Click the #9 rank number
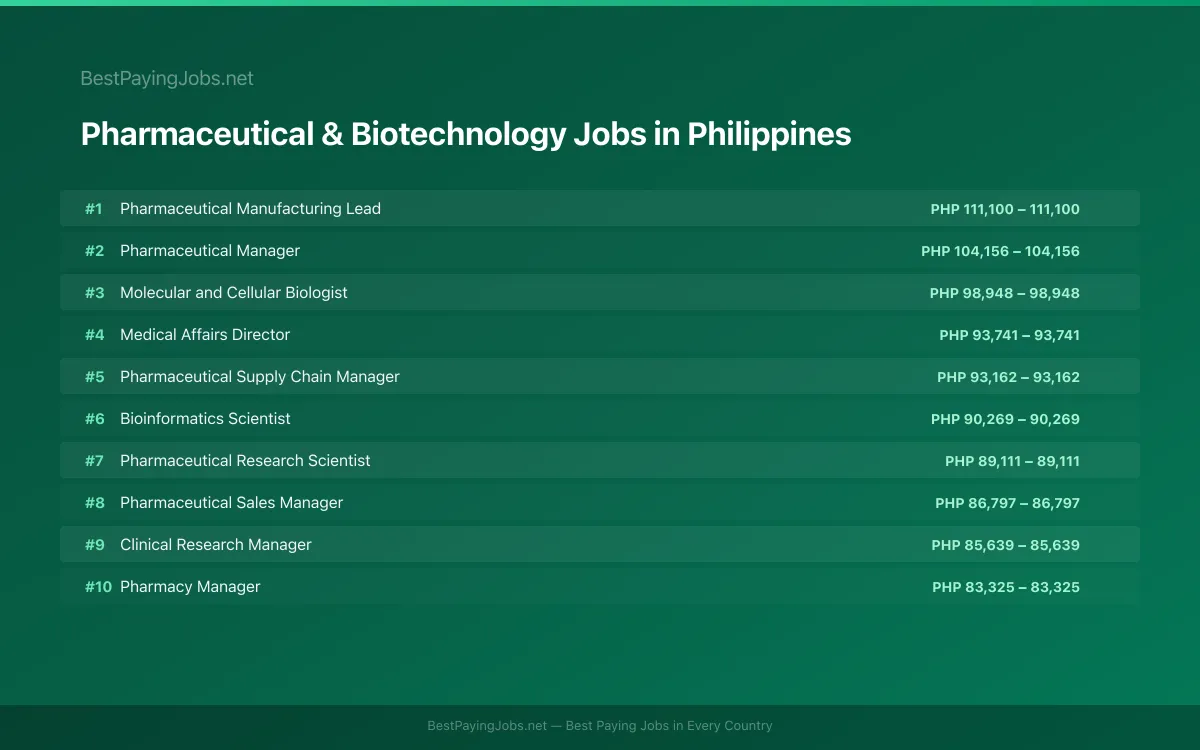The height and width of the screenshot is (750, 1200). [x=94, y=545]
